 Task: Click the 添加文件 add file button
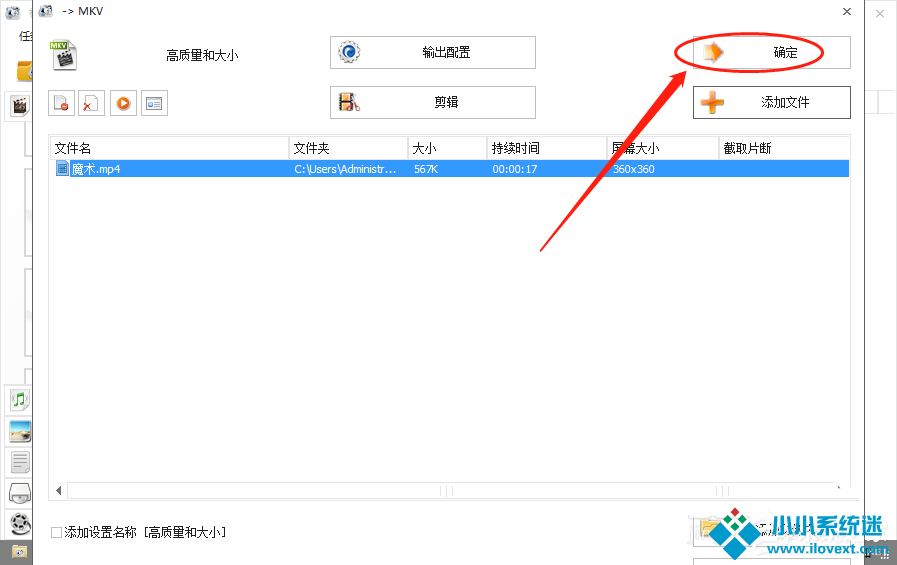771,102
